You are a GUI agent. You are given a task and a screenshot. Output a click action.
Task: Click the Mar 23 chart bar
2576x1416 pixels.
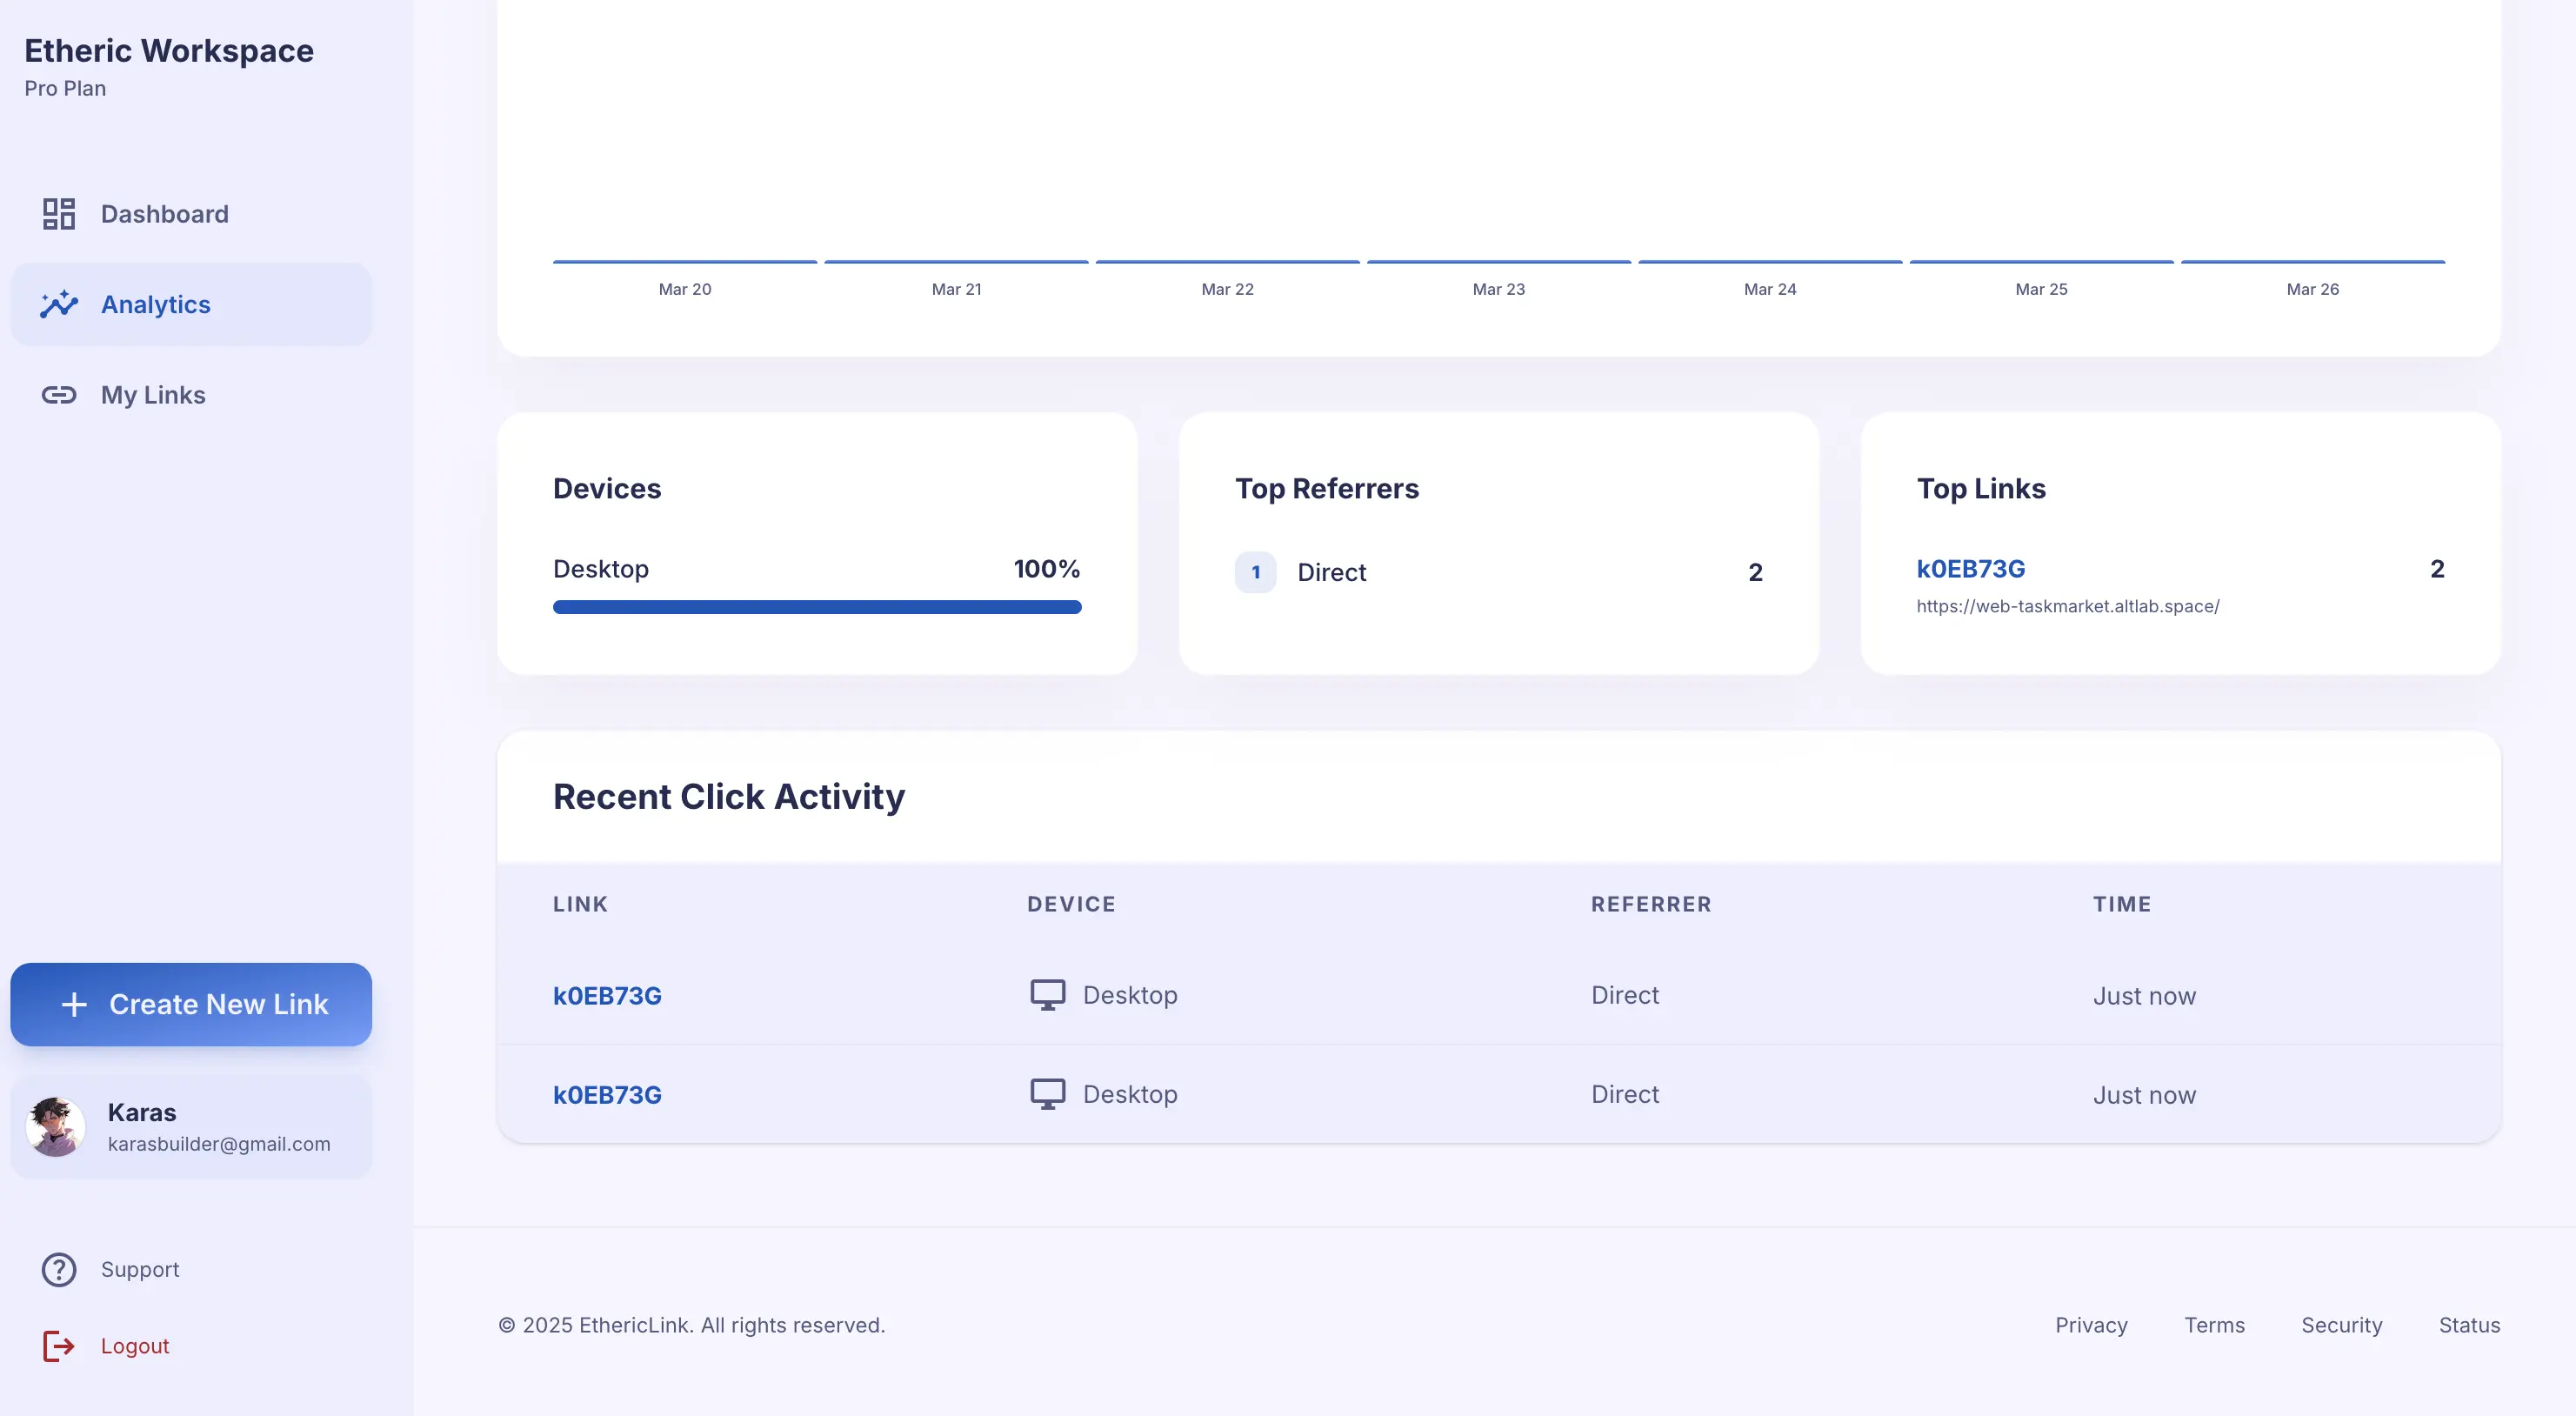pyautogui.click(x=1498, y=262)
